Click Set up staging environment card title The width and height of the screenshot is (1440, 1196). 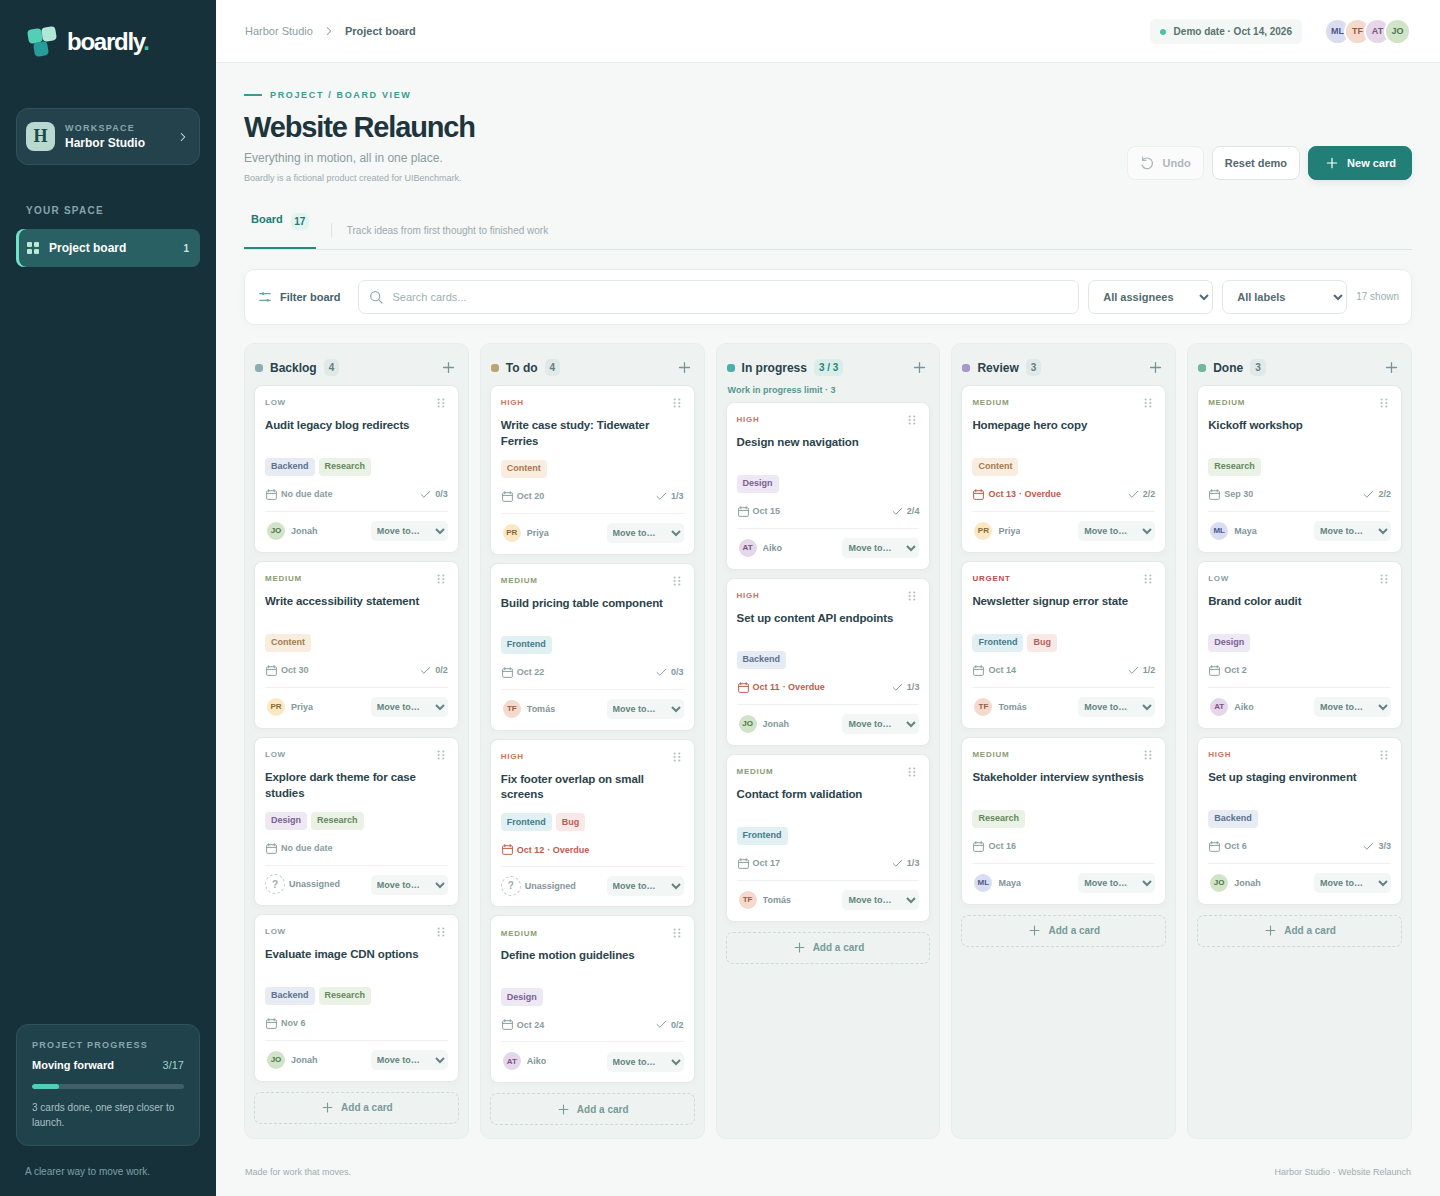click(1282, 777)
